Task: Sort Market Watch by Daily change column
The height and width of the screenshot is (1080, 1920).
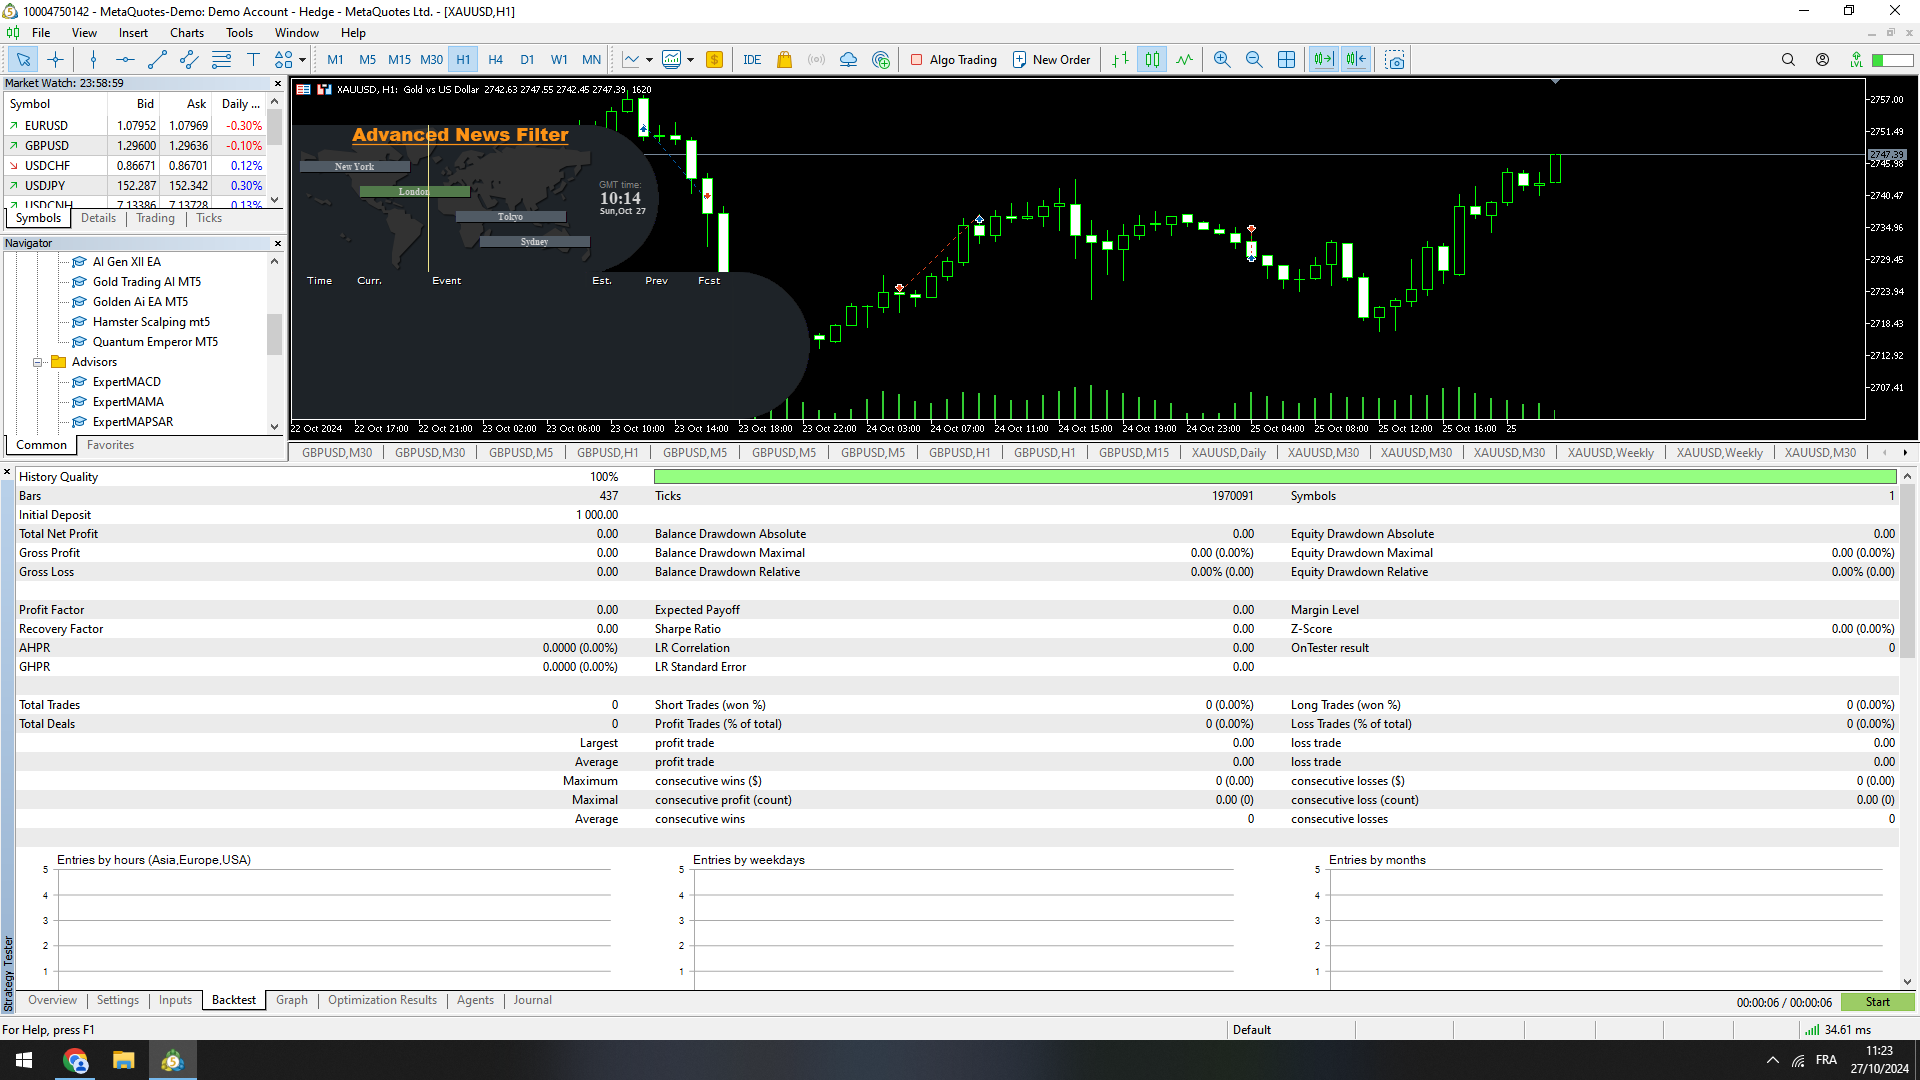Action: pyautogui.click(x=240, y=104)
